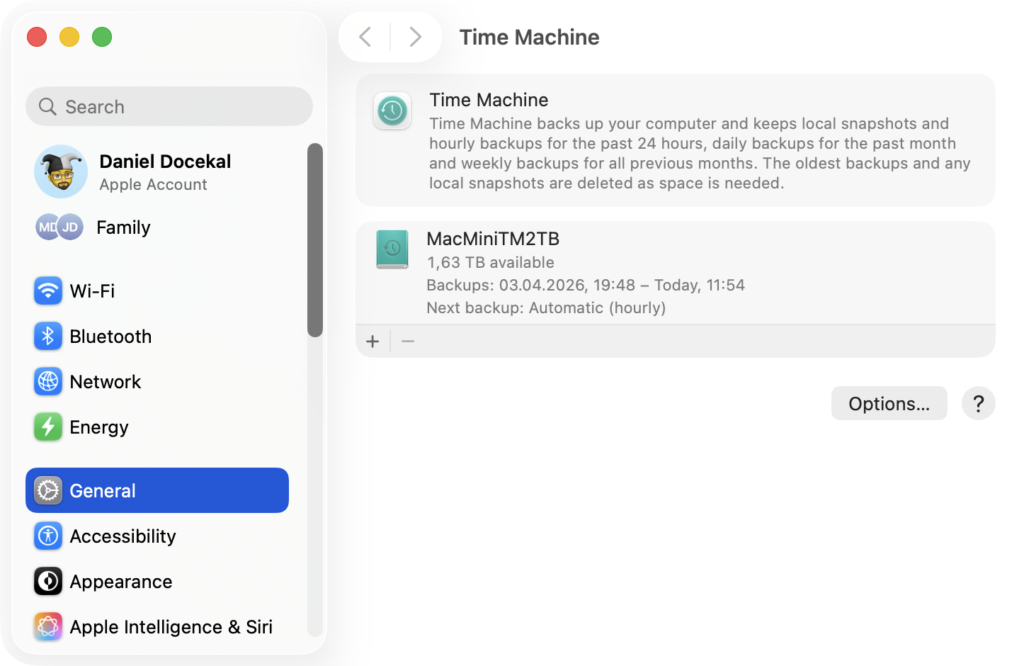Go back with the left chevron
This screenshot has height=666, width=1024.
click(365, 37)
